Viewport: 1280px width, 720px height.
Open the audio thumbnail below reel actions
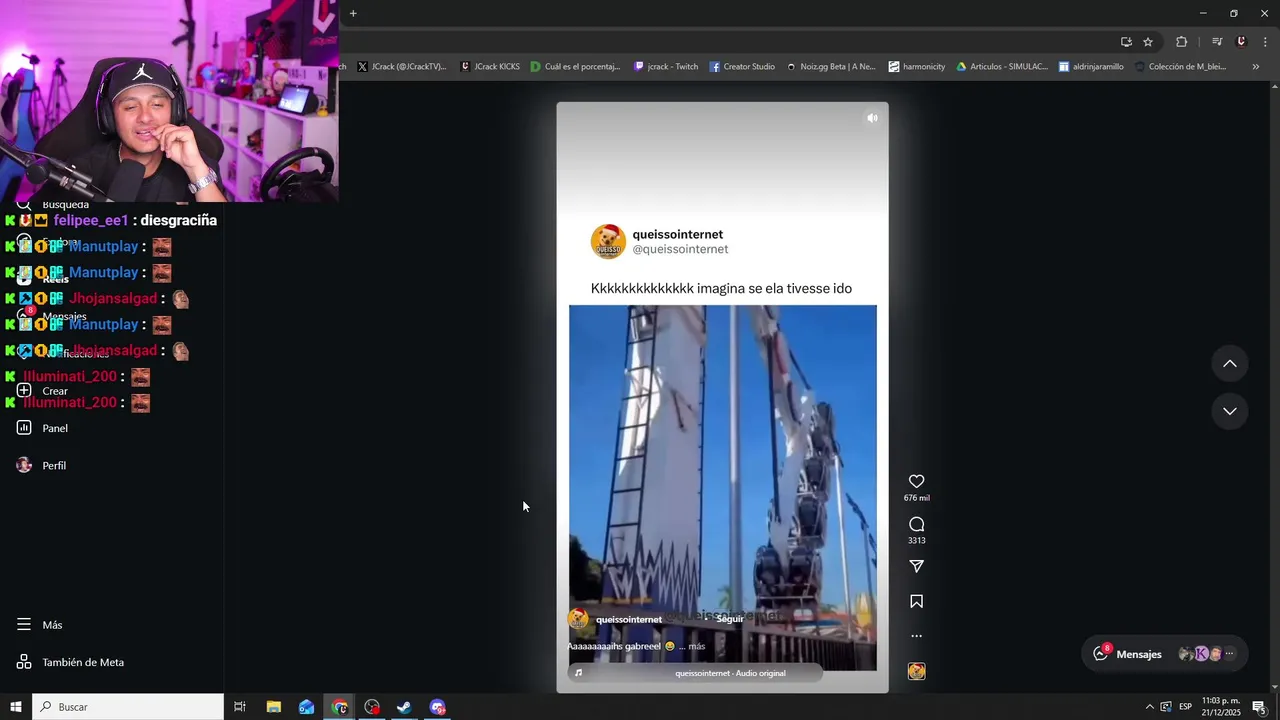(916, 672)
